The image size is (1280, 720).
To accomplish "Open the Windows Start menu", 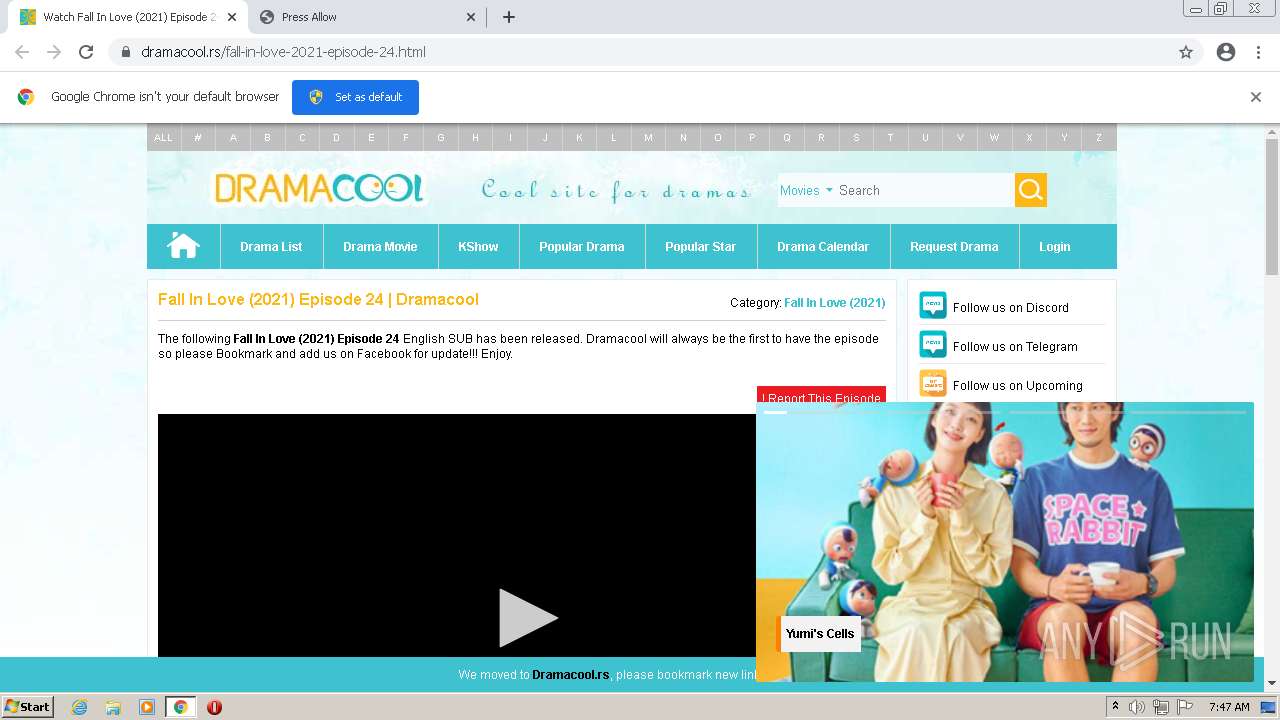I will 28,707.
